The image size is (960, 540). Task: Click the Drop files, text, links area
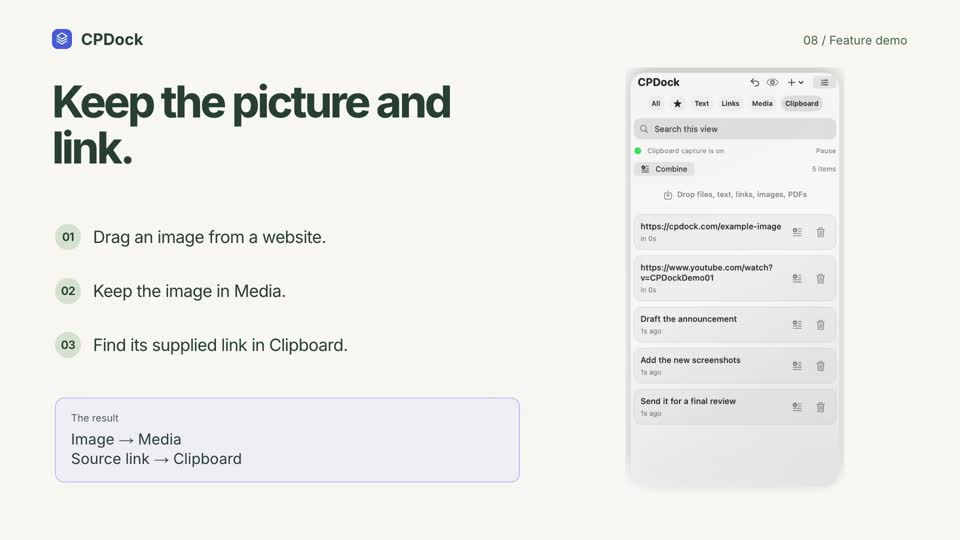(735, 195)
